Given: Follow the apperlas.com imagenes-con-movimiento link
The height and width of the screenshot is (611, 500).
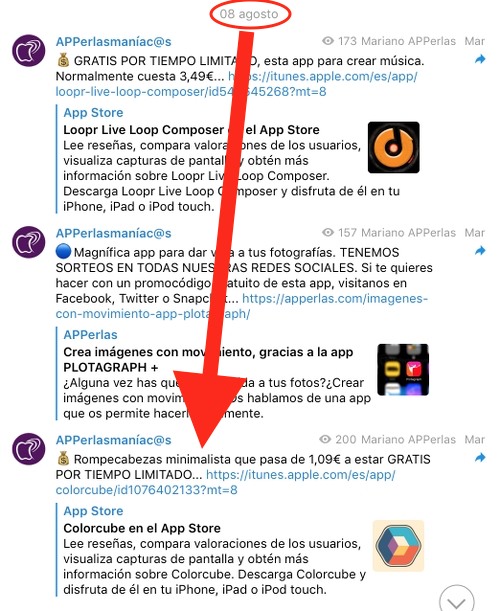Looking at the screenshot, I should (x=242, y=306).
